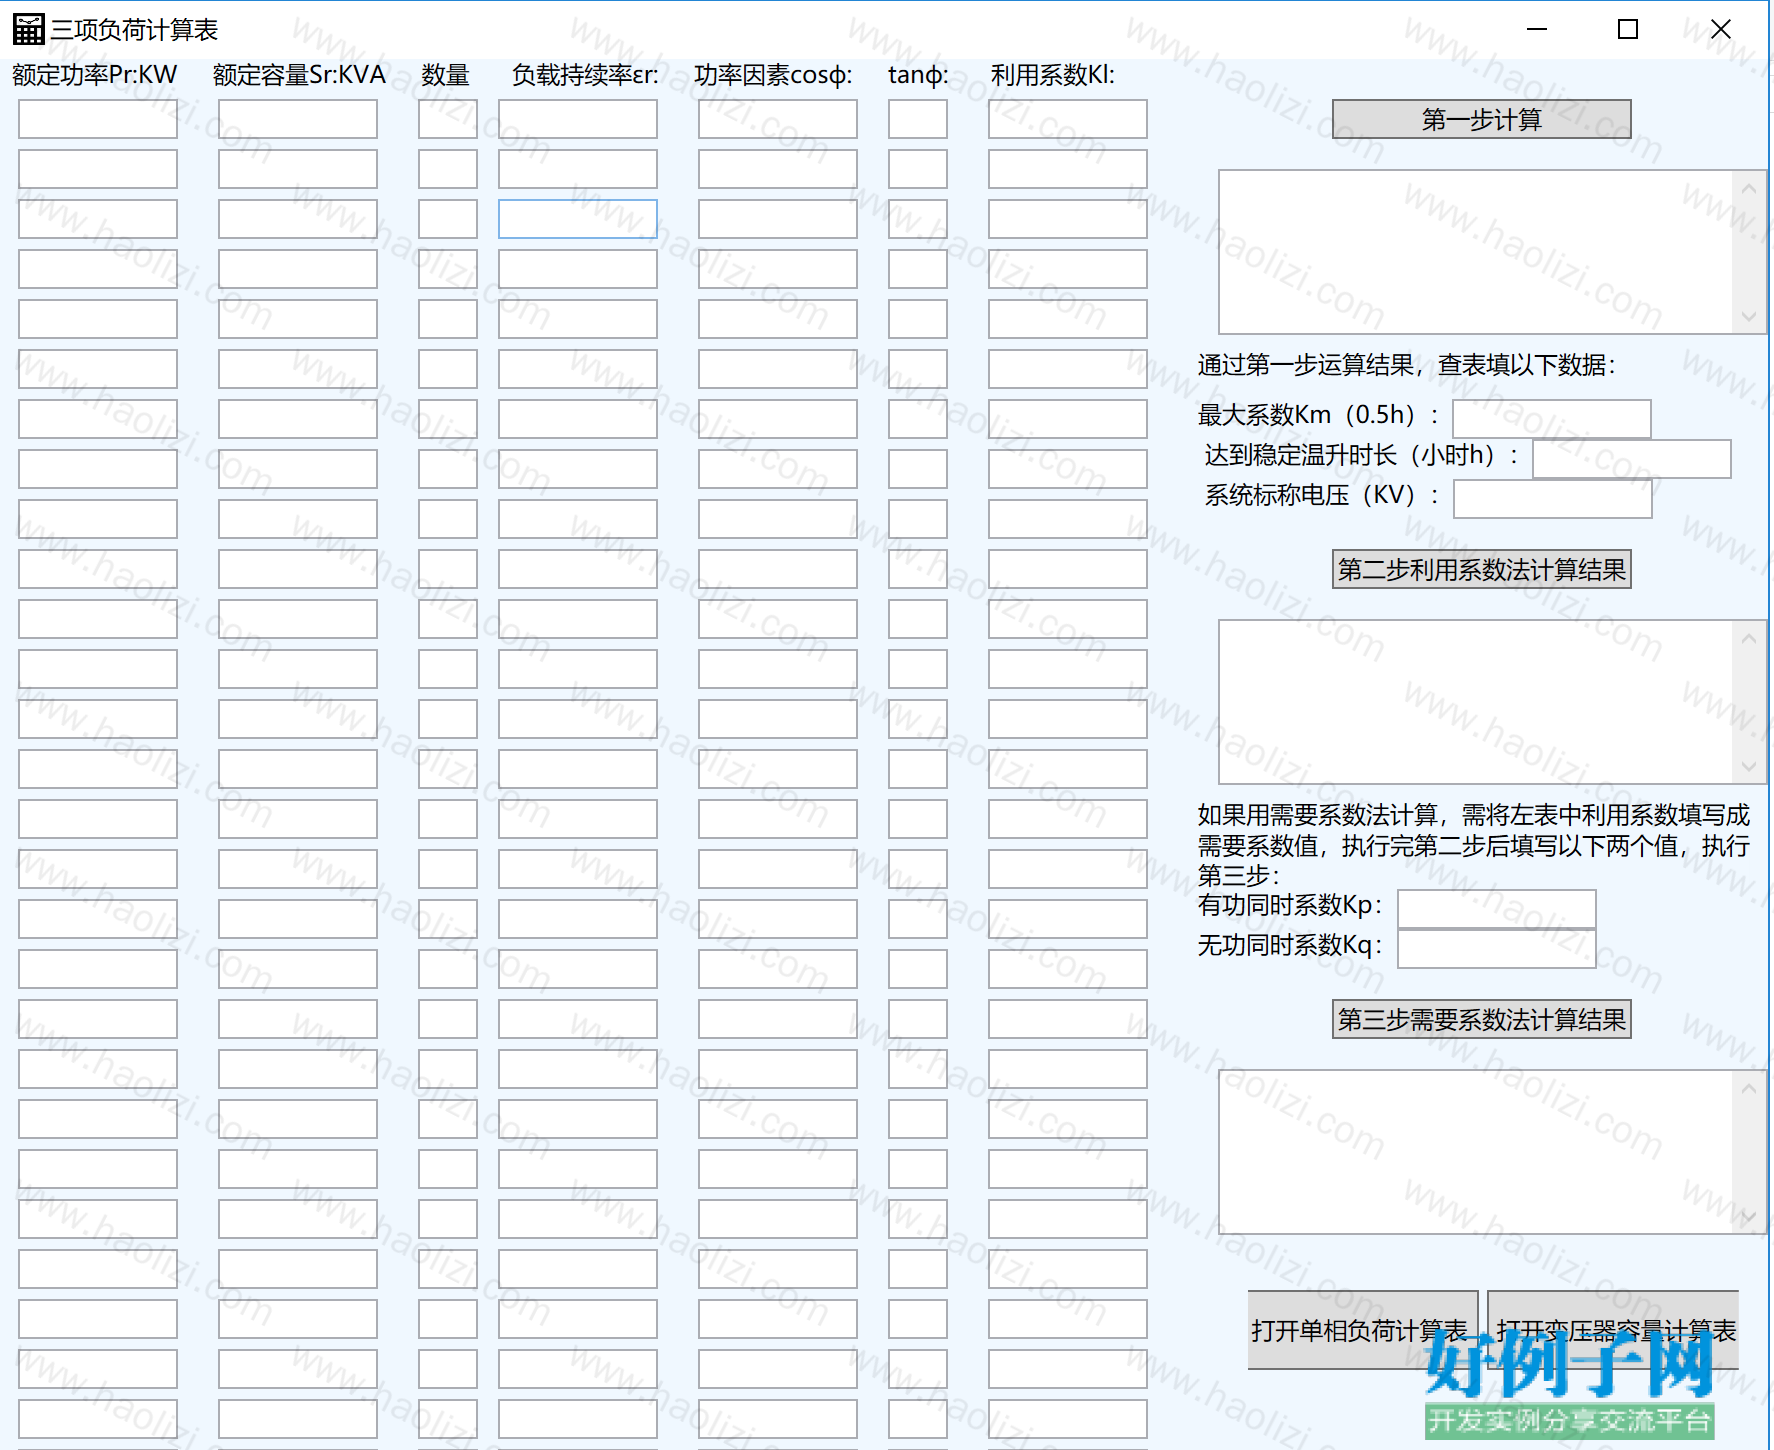Click first row of 额定功率Pr:KW column
Viewport: 1774px width, 1450px height.
pyautogui.click(x=98, y=119)
